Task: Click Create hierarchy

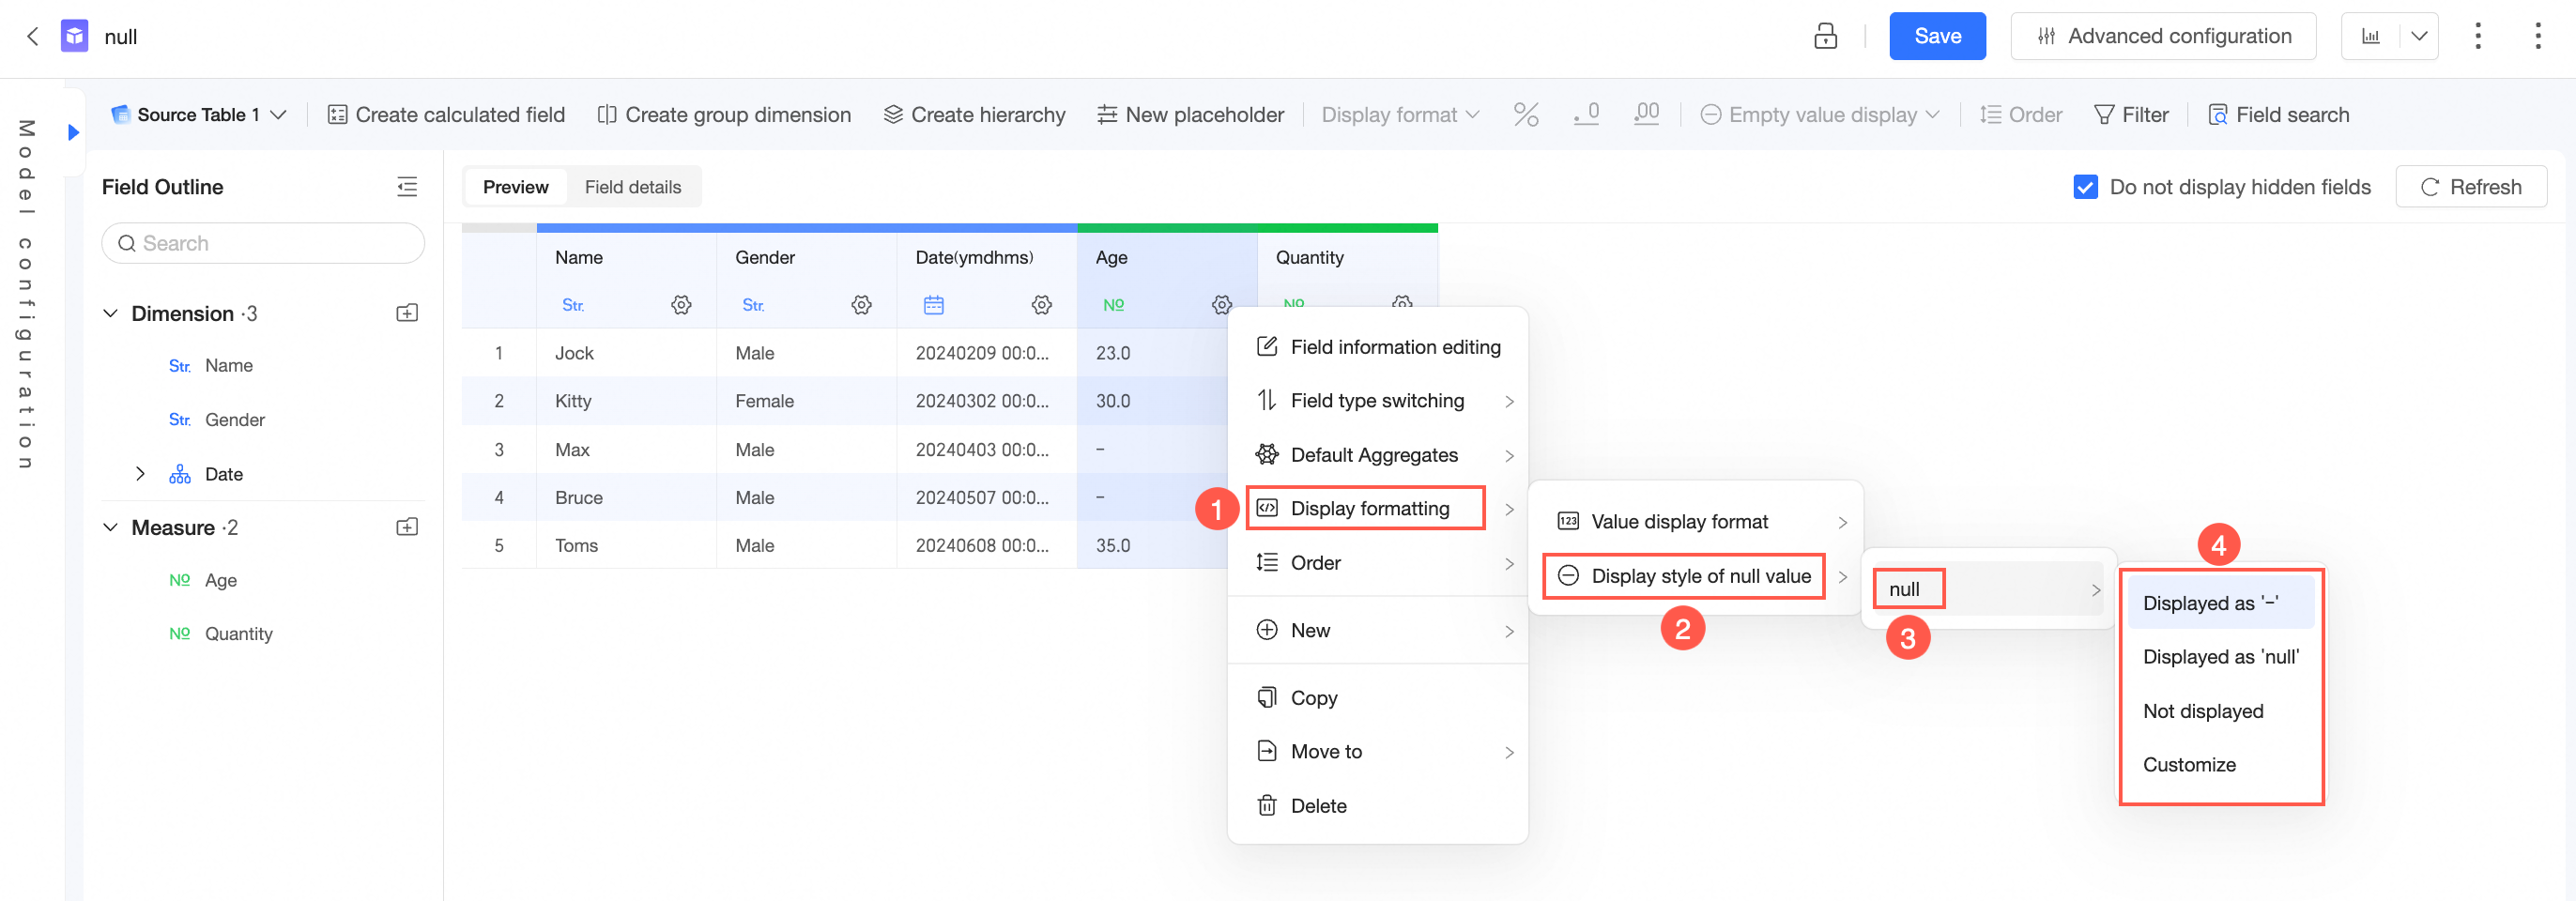Action: [x=974, y=115]
